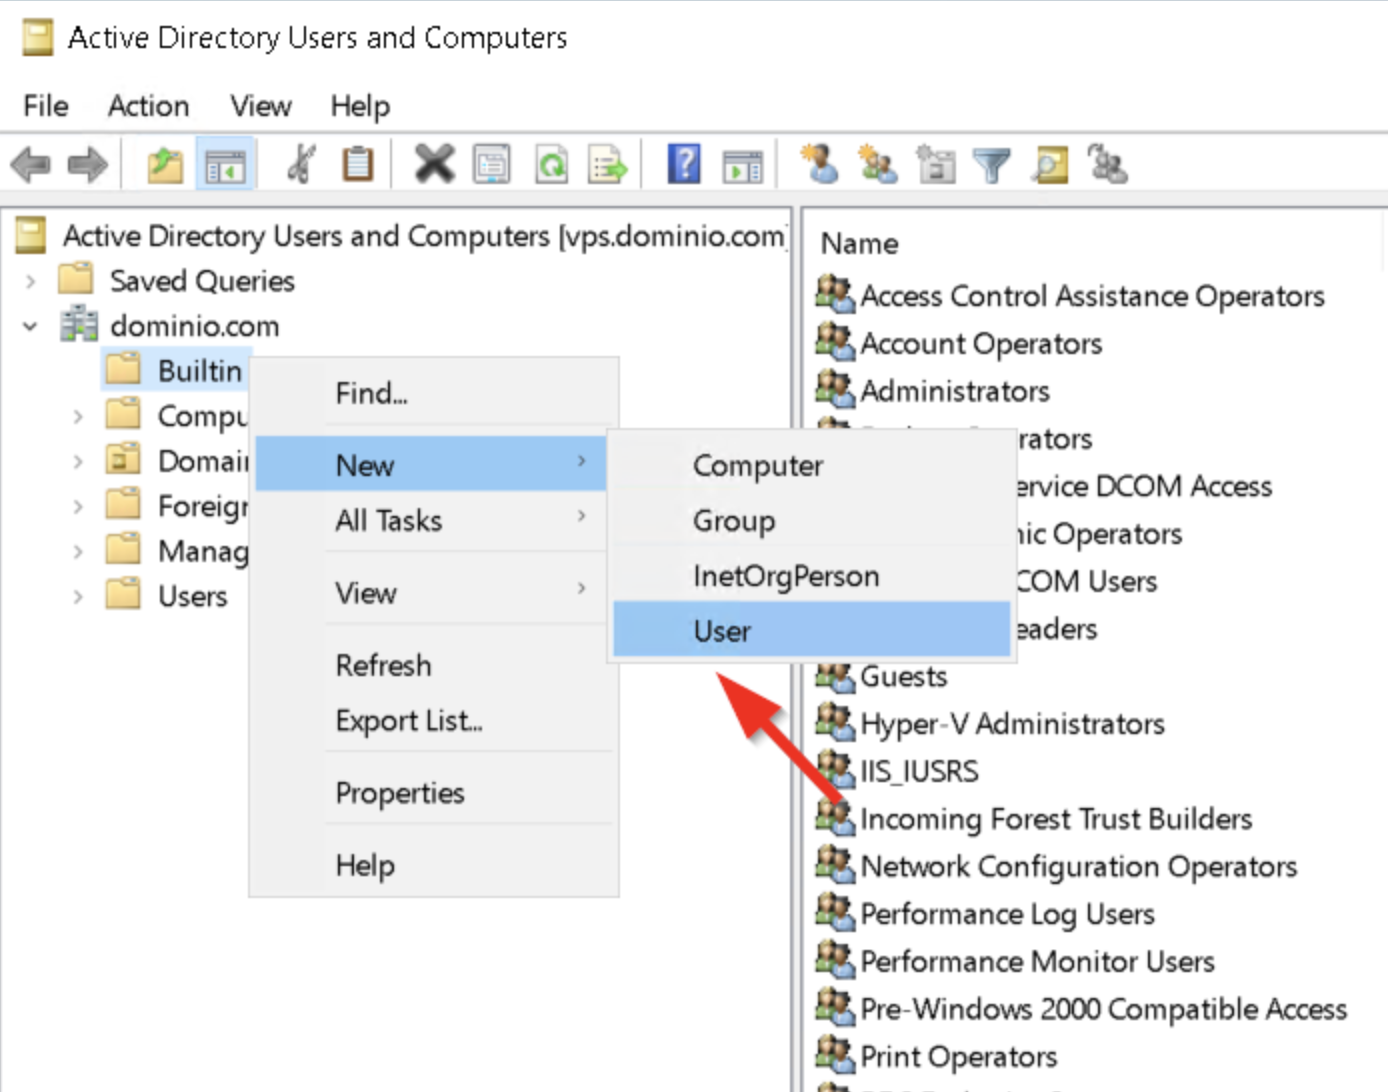This screenshot has width=1388, height=1092.
Task: Click the Create new user toolbar icon
Action: point(820,165)
